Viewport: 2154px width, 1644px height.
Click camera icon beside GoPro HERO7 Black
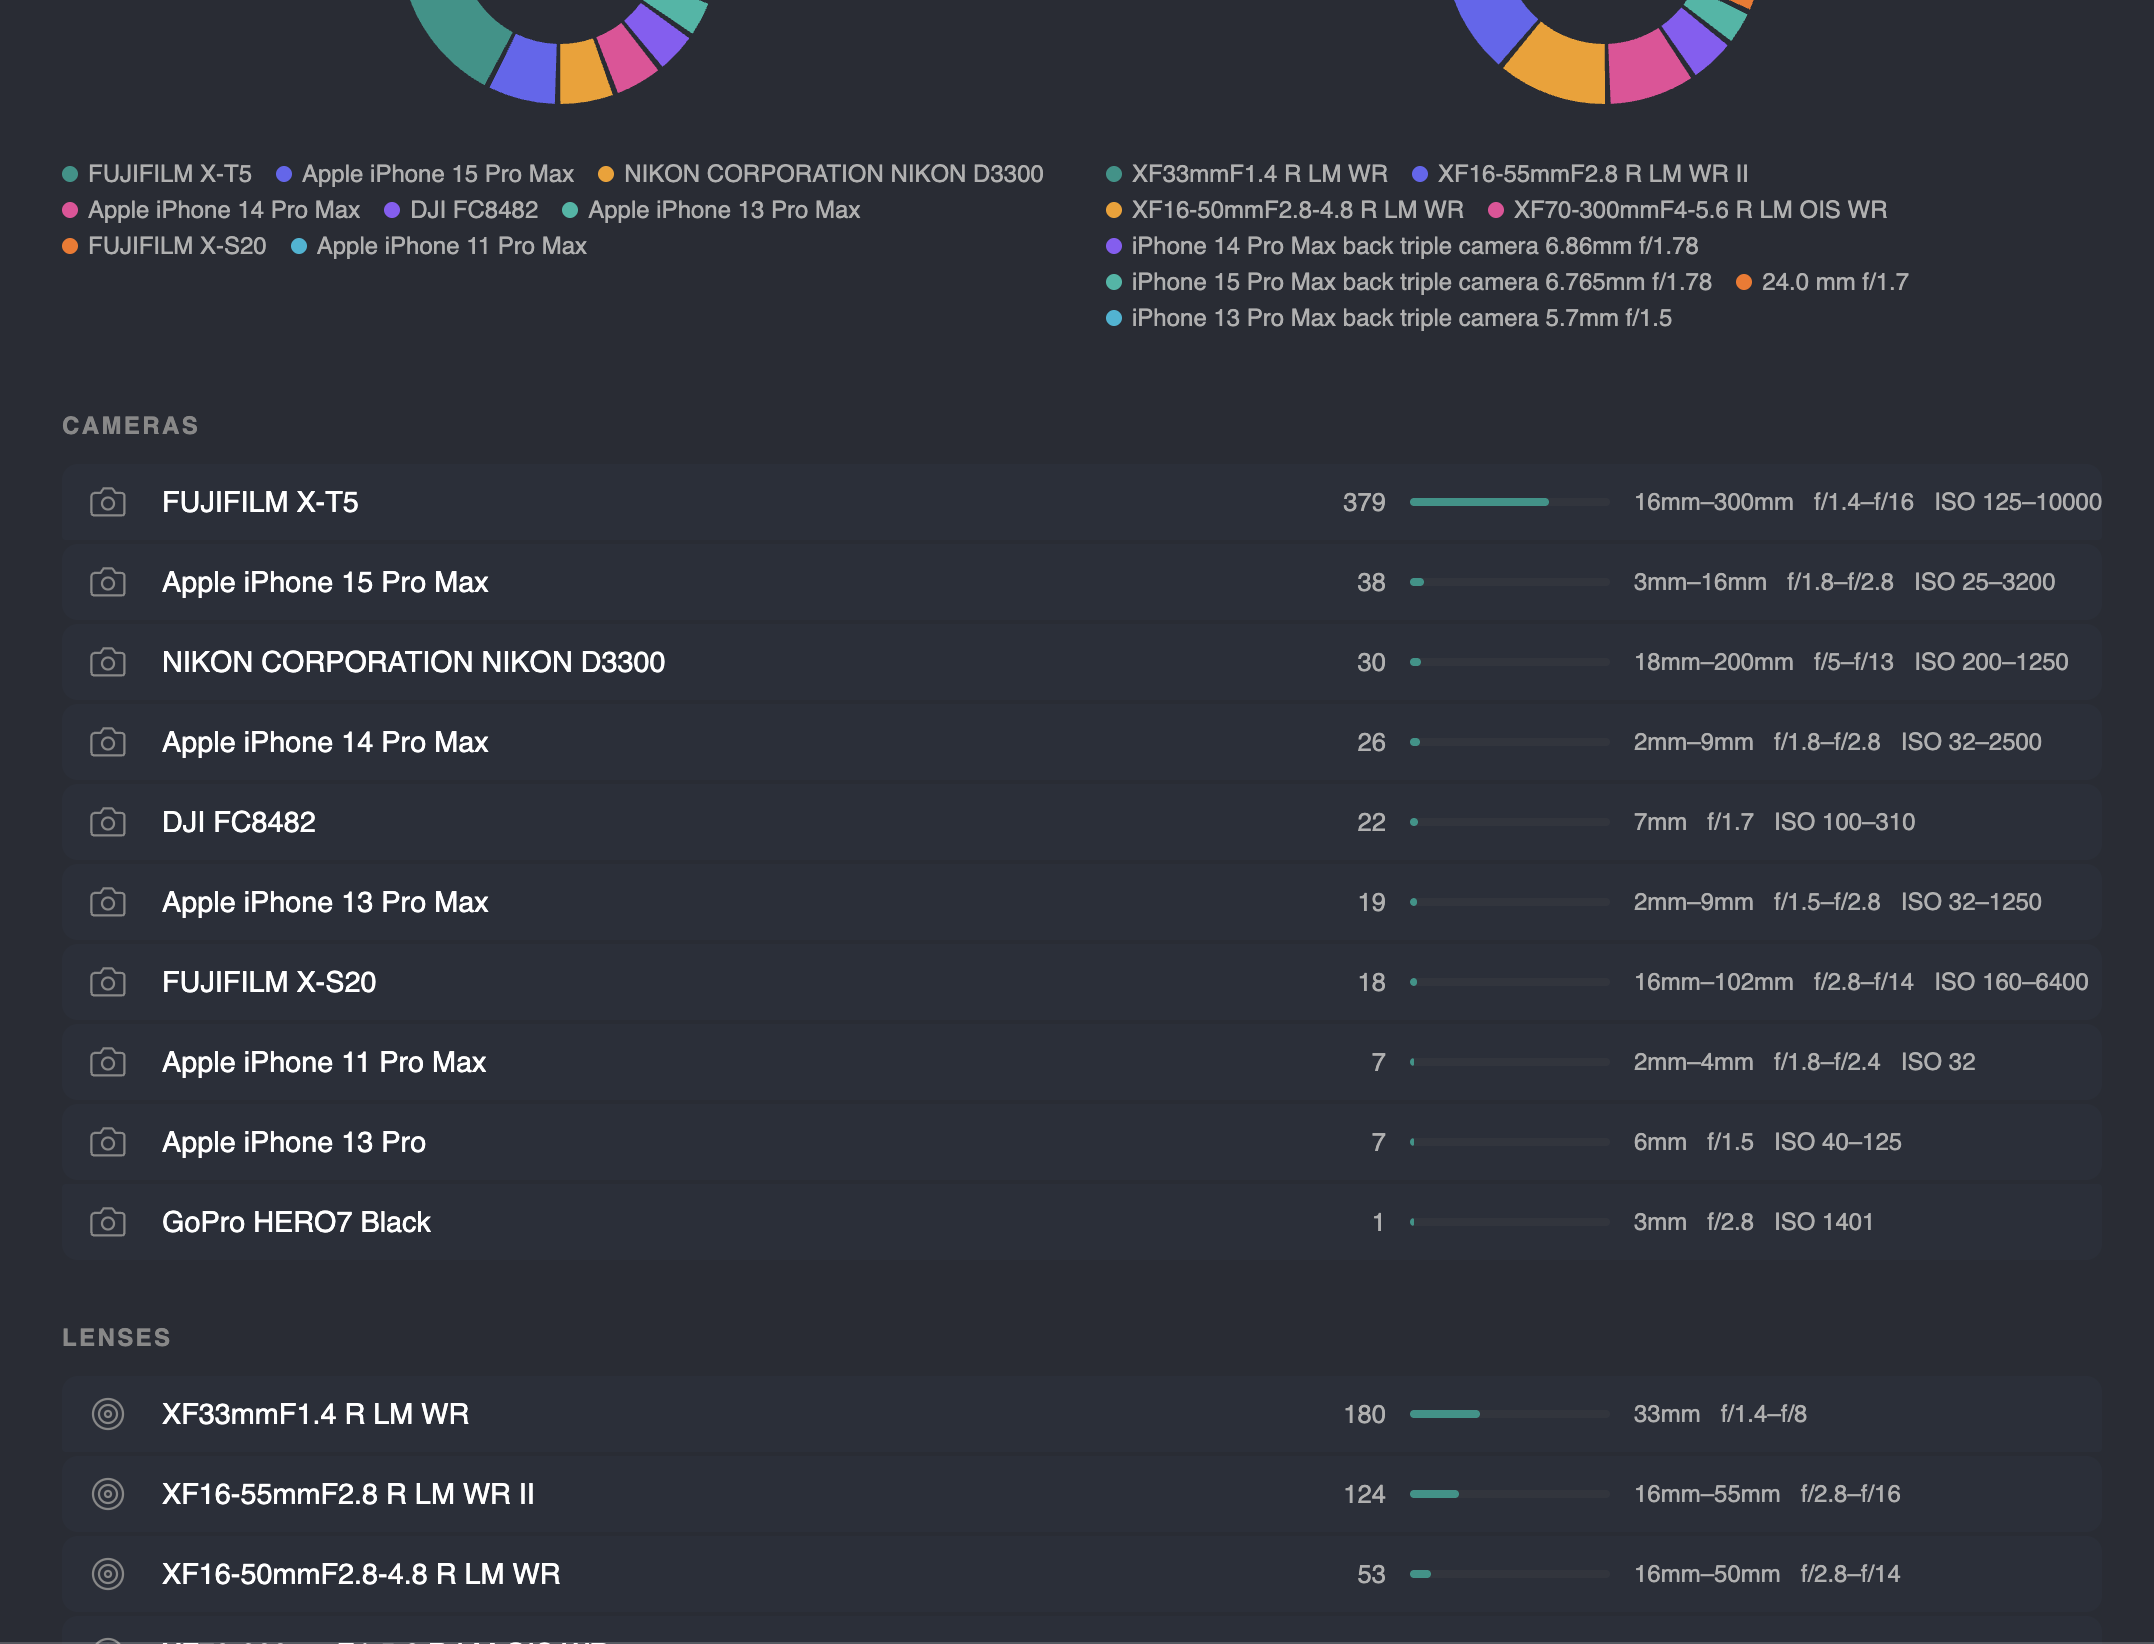point(108,1222)
